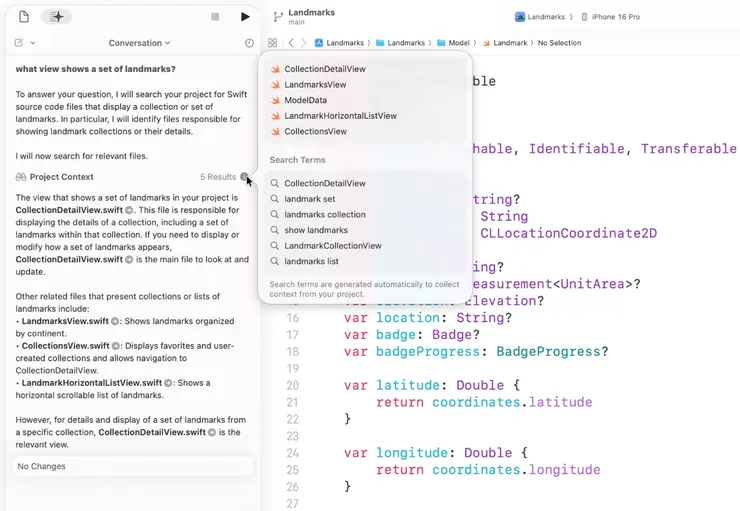Click the Model folder breadcrumb
740x511 pixels.
click(454, 43)
